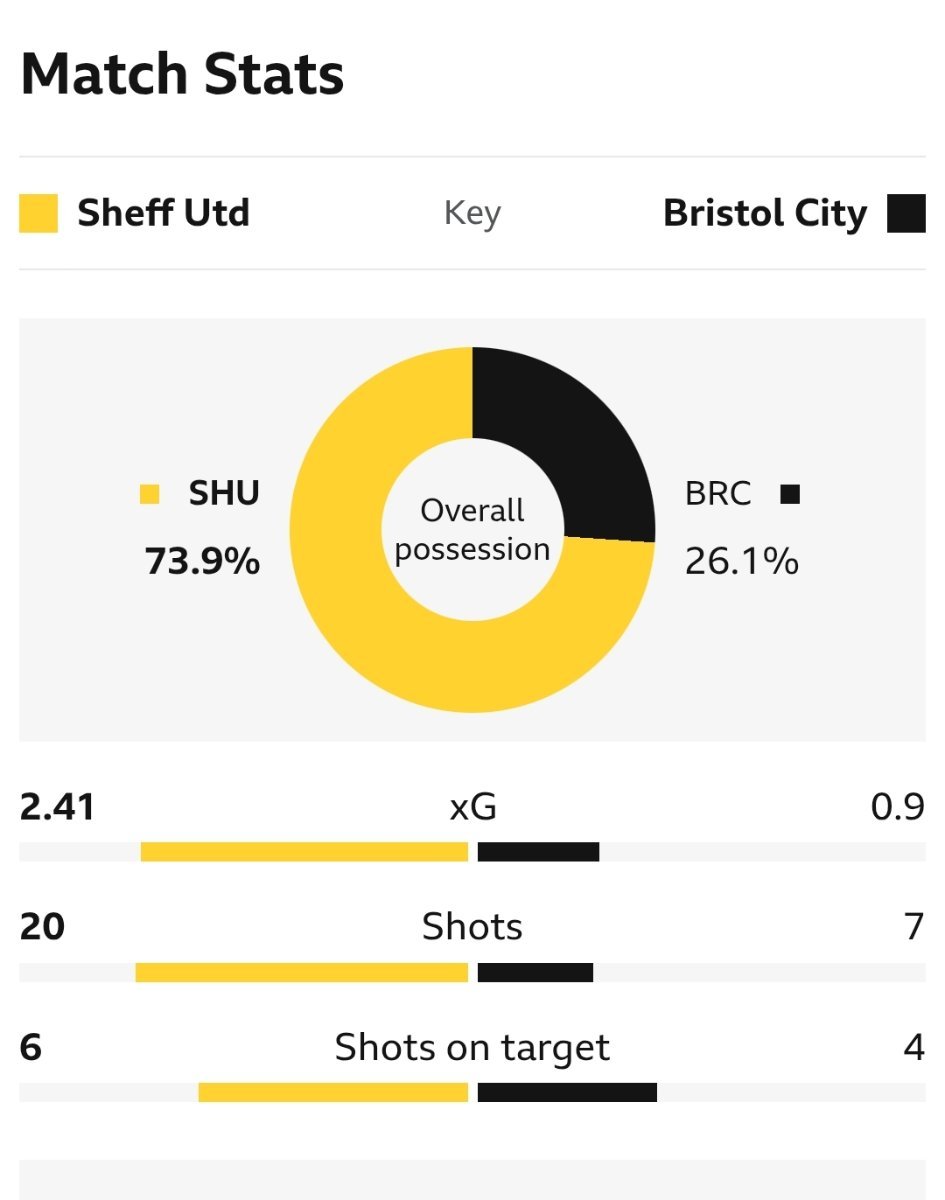945x1200 pixels.
Task: Click the 26.1% possession value
Action: point(742,562)
